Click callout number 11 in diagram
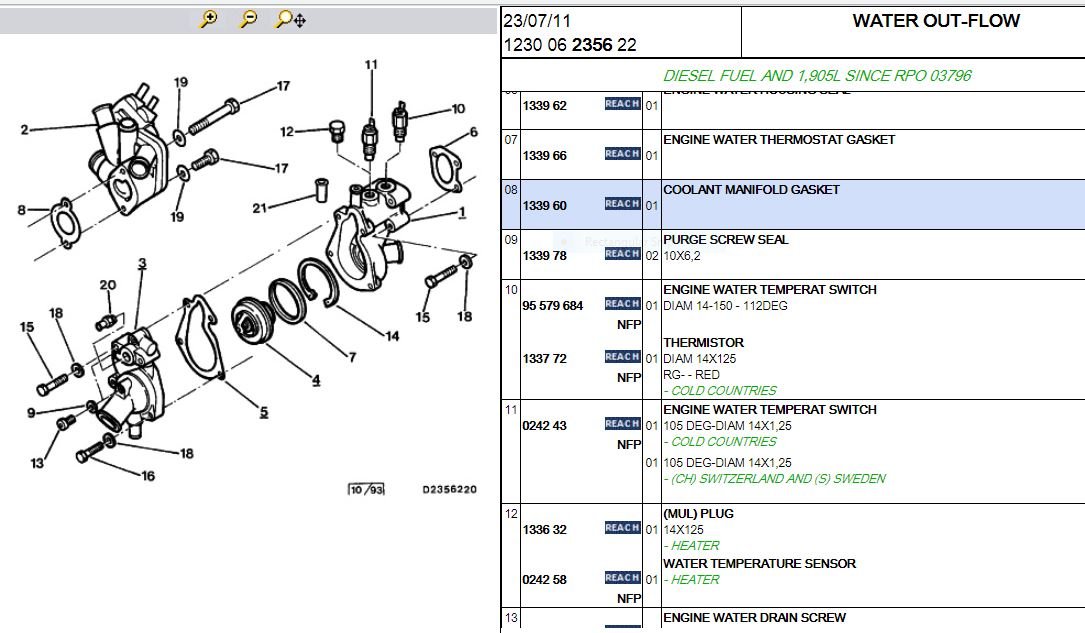 (371, 64)
